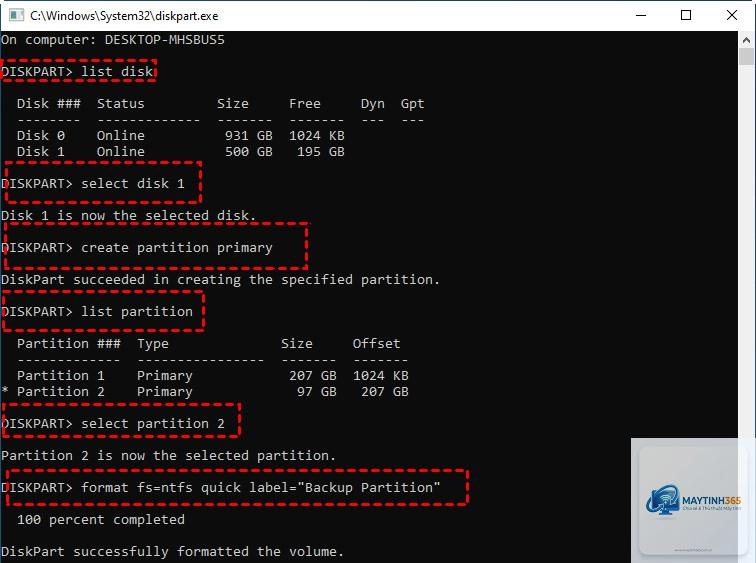Click the 'Partition 2' row label
The height and width of the screenshot is (563, 756).
pos(61,391)
